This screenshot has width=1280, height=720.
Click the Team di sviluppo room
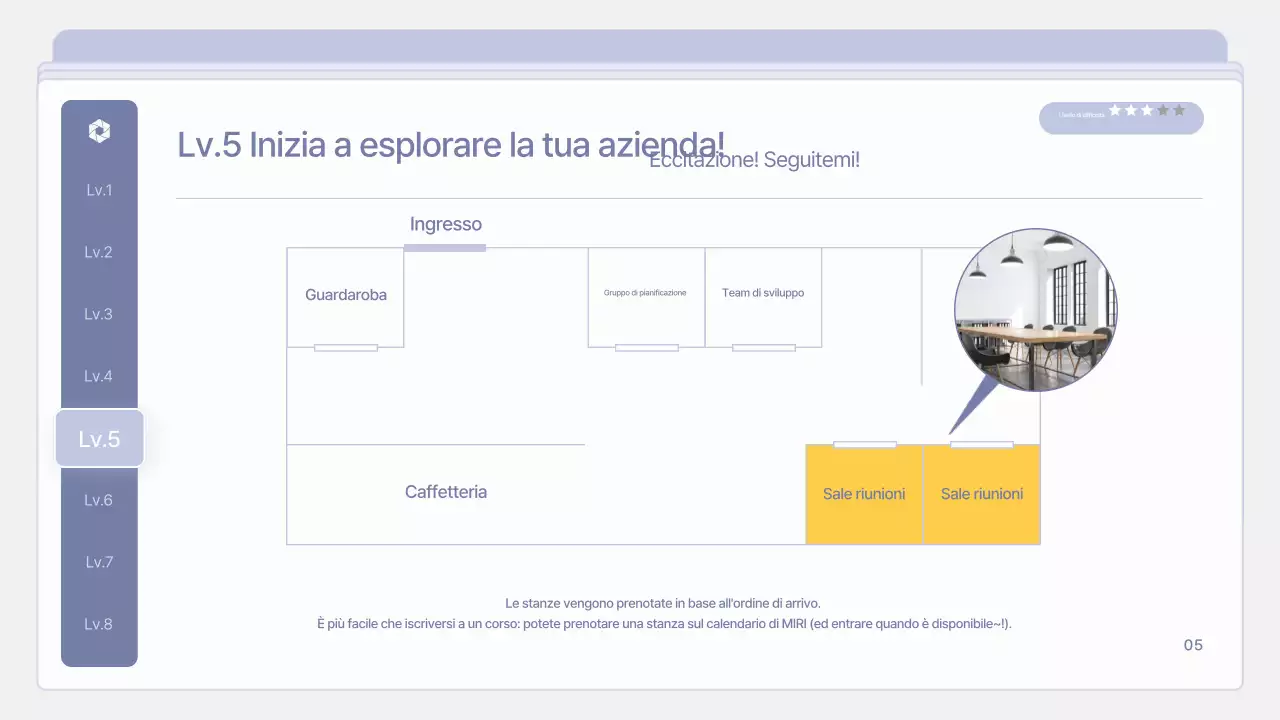click(763, 293)
